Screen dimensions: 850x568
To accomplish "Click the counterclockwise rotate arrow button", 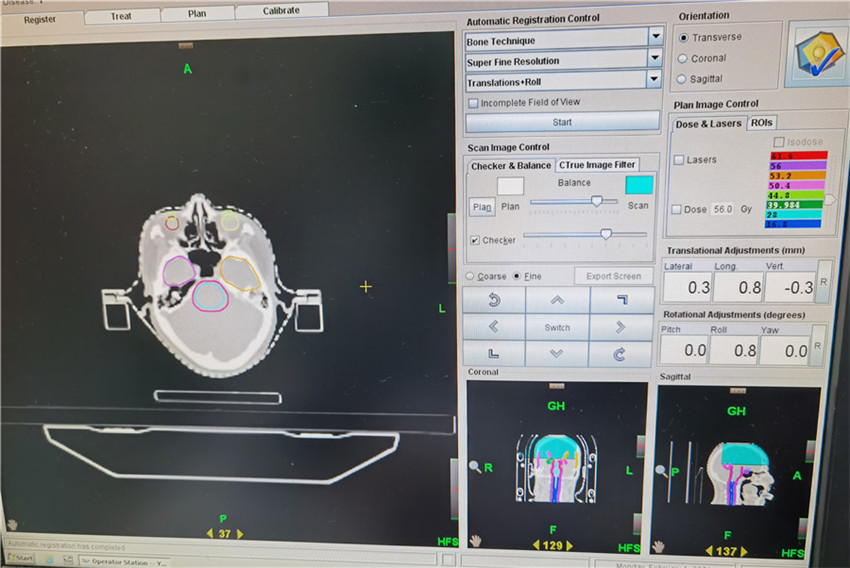I will coord(494,300).
